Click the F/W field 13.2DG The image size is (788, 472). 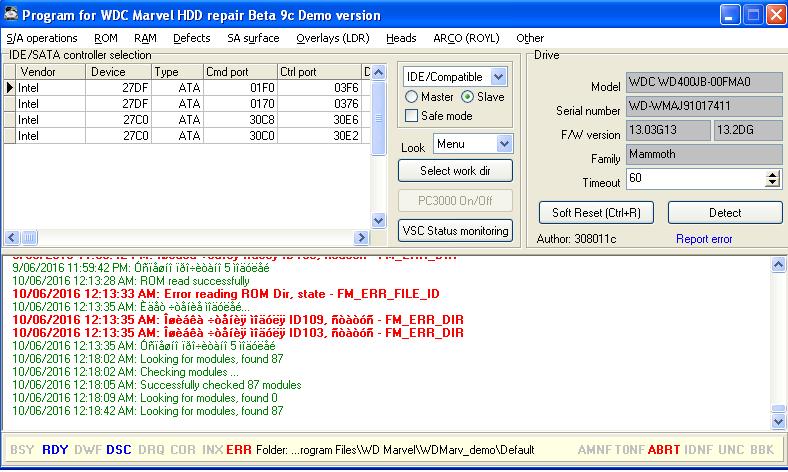[x=748, y=130]
